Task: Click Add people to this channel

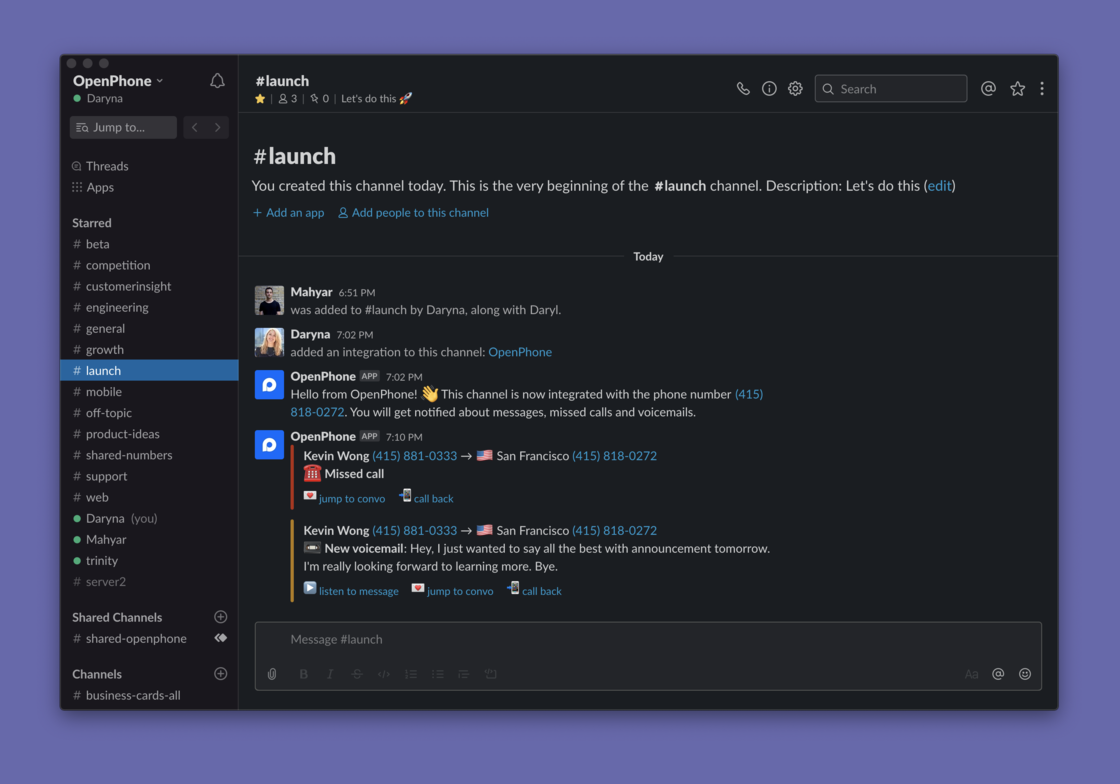Action: coord(414,213)
